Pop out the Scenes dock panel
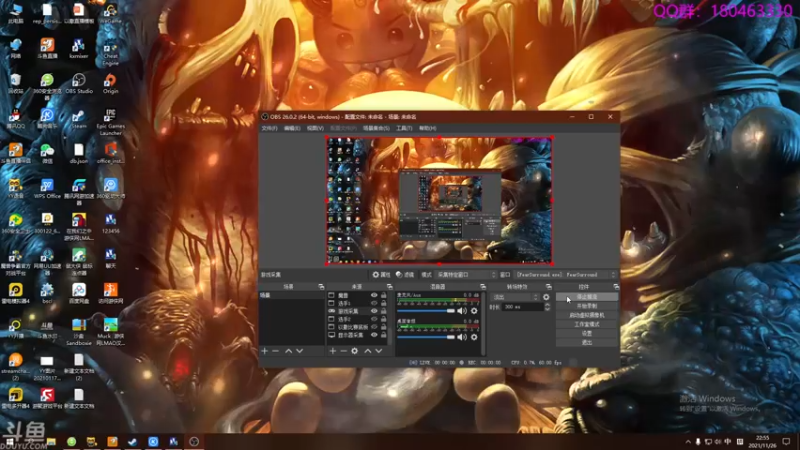The height and width of the screenshot is (450, 800). [321, 287]
